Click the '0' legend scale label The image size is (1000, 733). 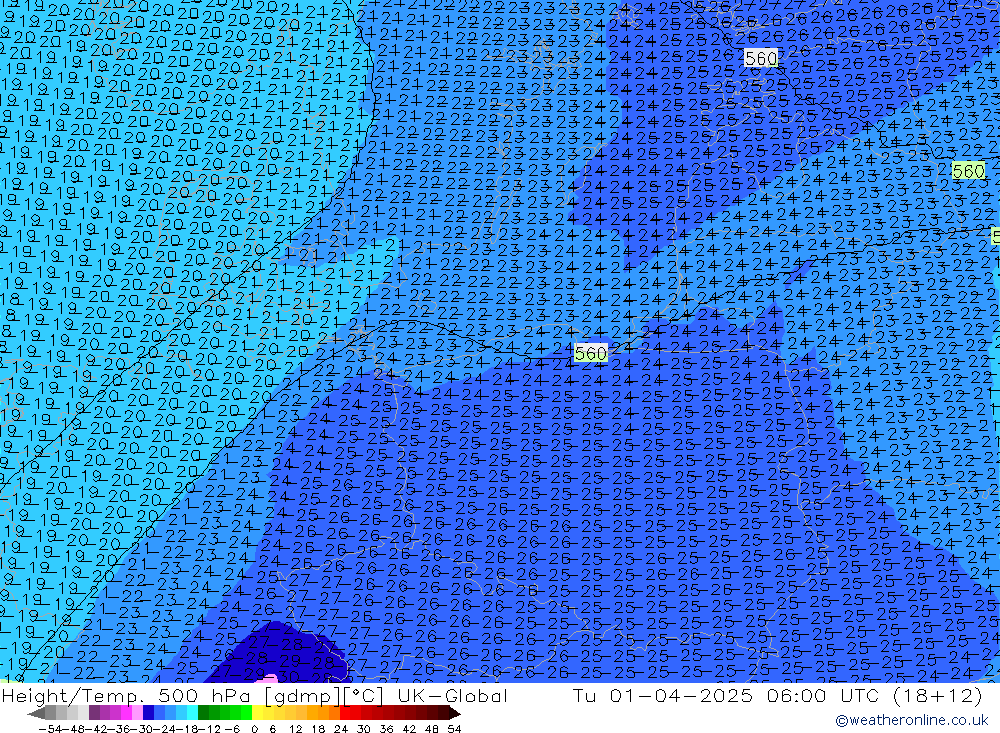(x=254, y=729)
